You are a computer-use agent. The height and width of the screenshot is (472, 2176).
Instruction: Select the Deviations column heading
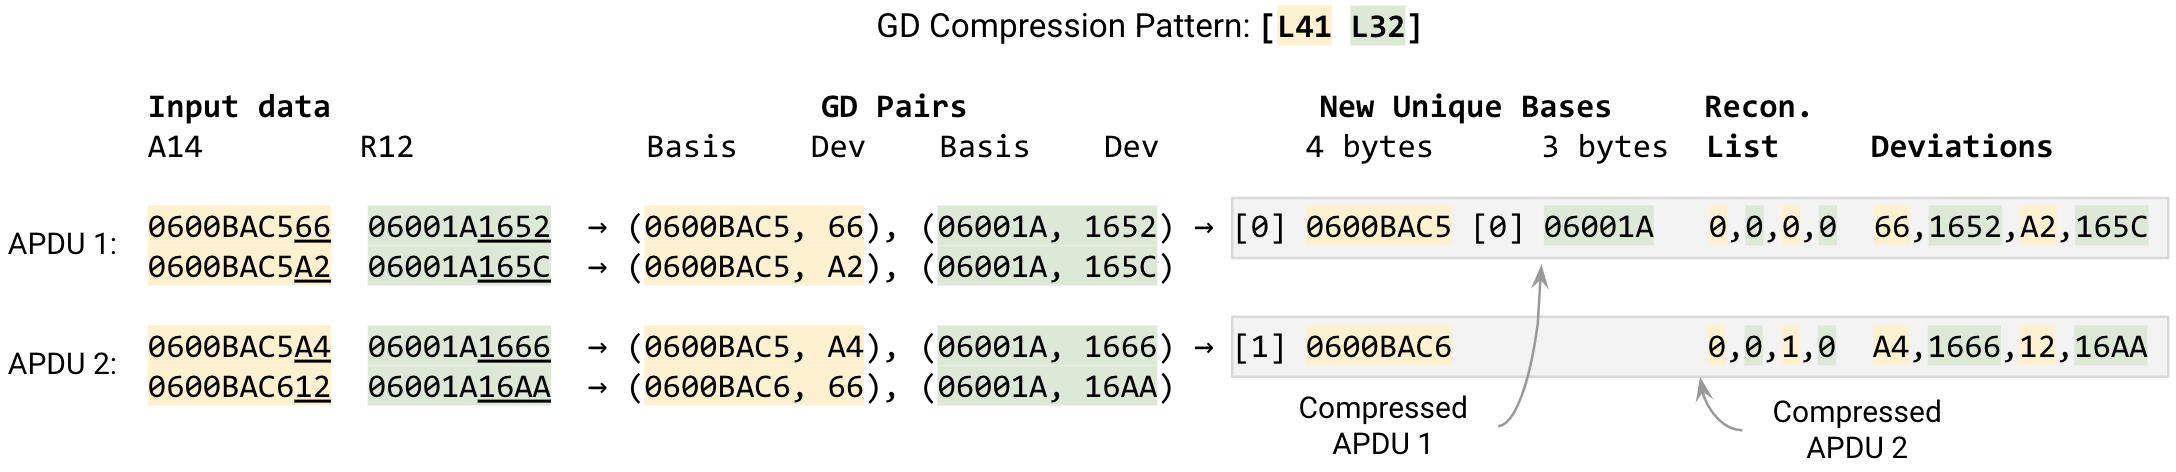1961,147
